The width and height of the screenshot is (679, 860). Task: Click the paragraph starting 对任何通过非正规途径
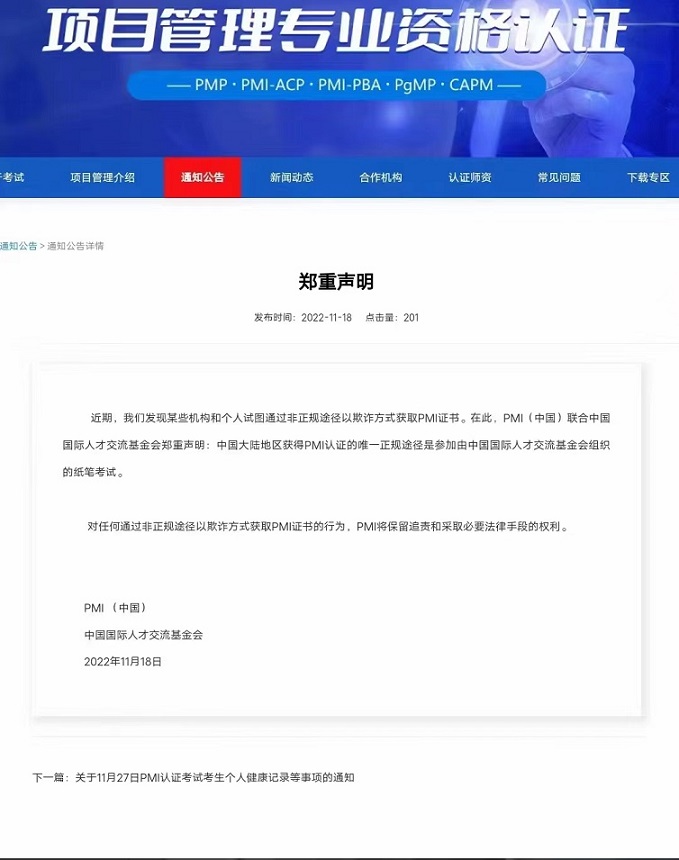click(329, 527)
